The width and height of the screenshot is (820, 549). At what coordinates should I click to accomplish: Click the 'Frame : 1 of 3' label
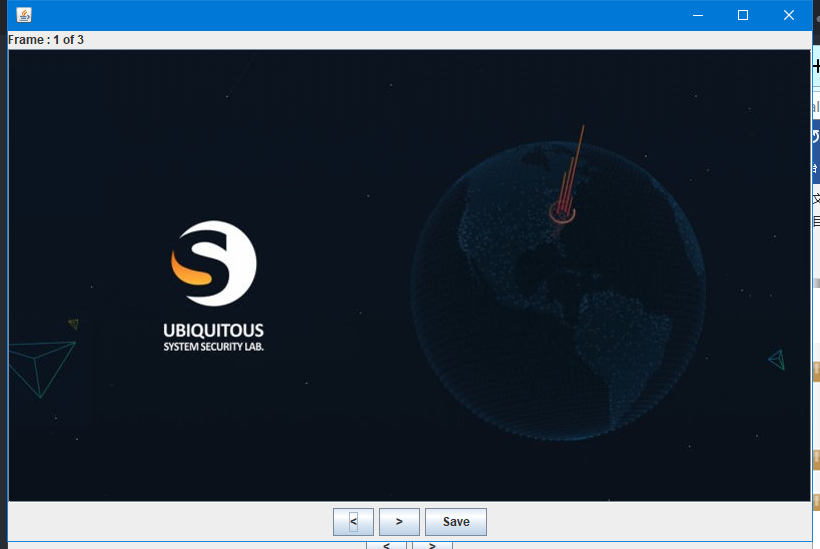tap(46, 40)
